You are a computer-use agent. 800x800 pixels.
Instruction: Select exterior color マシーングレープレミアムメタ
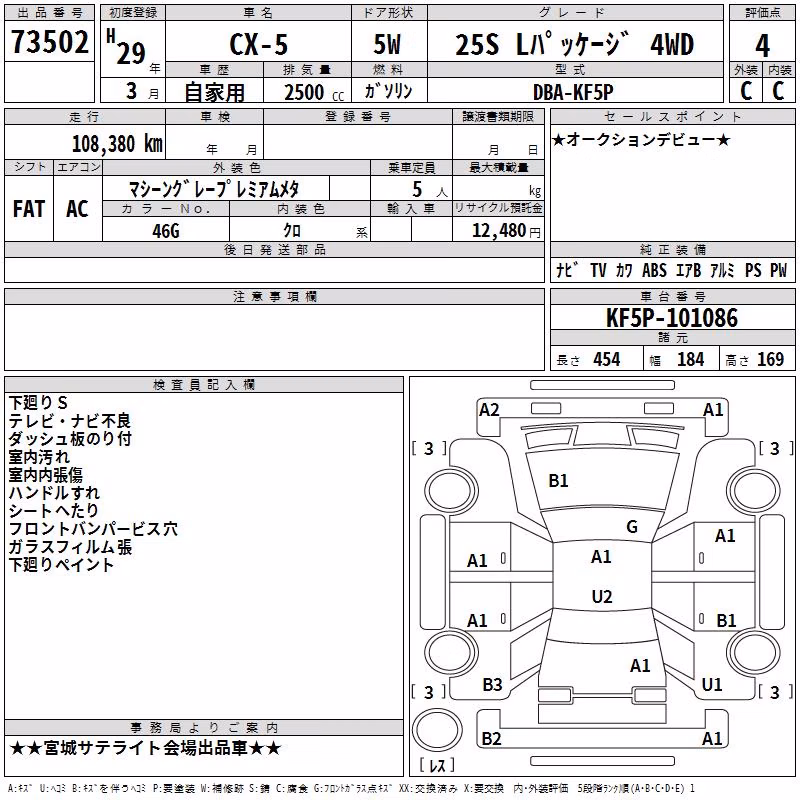point(214,189)
